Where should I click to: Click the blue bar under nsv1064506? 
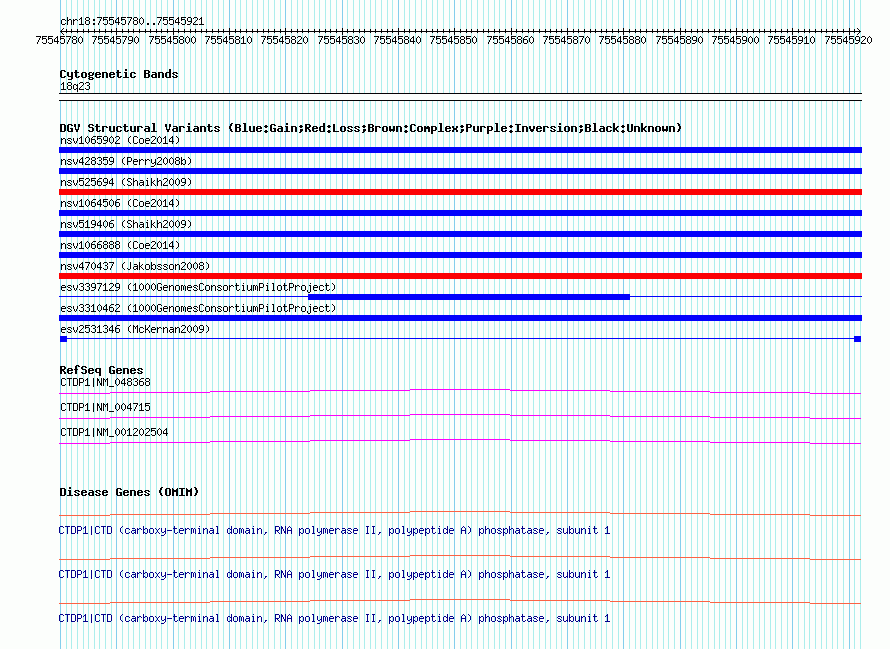pyautogui.click(x=460, y=213)
